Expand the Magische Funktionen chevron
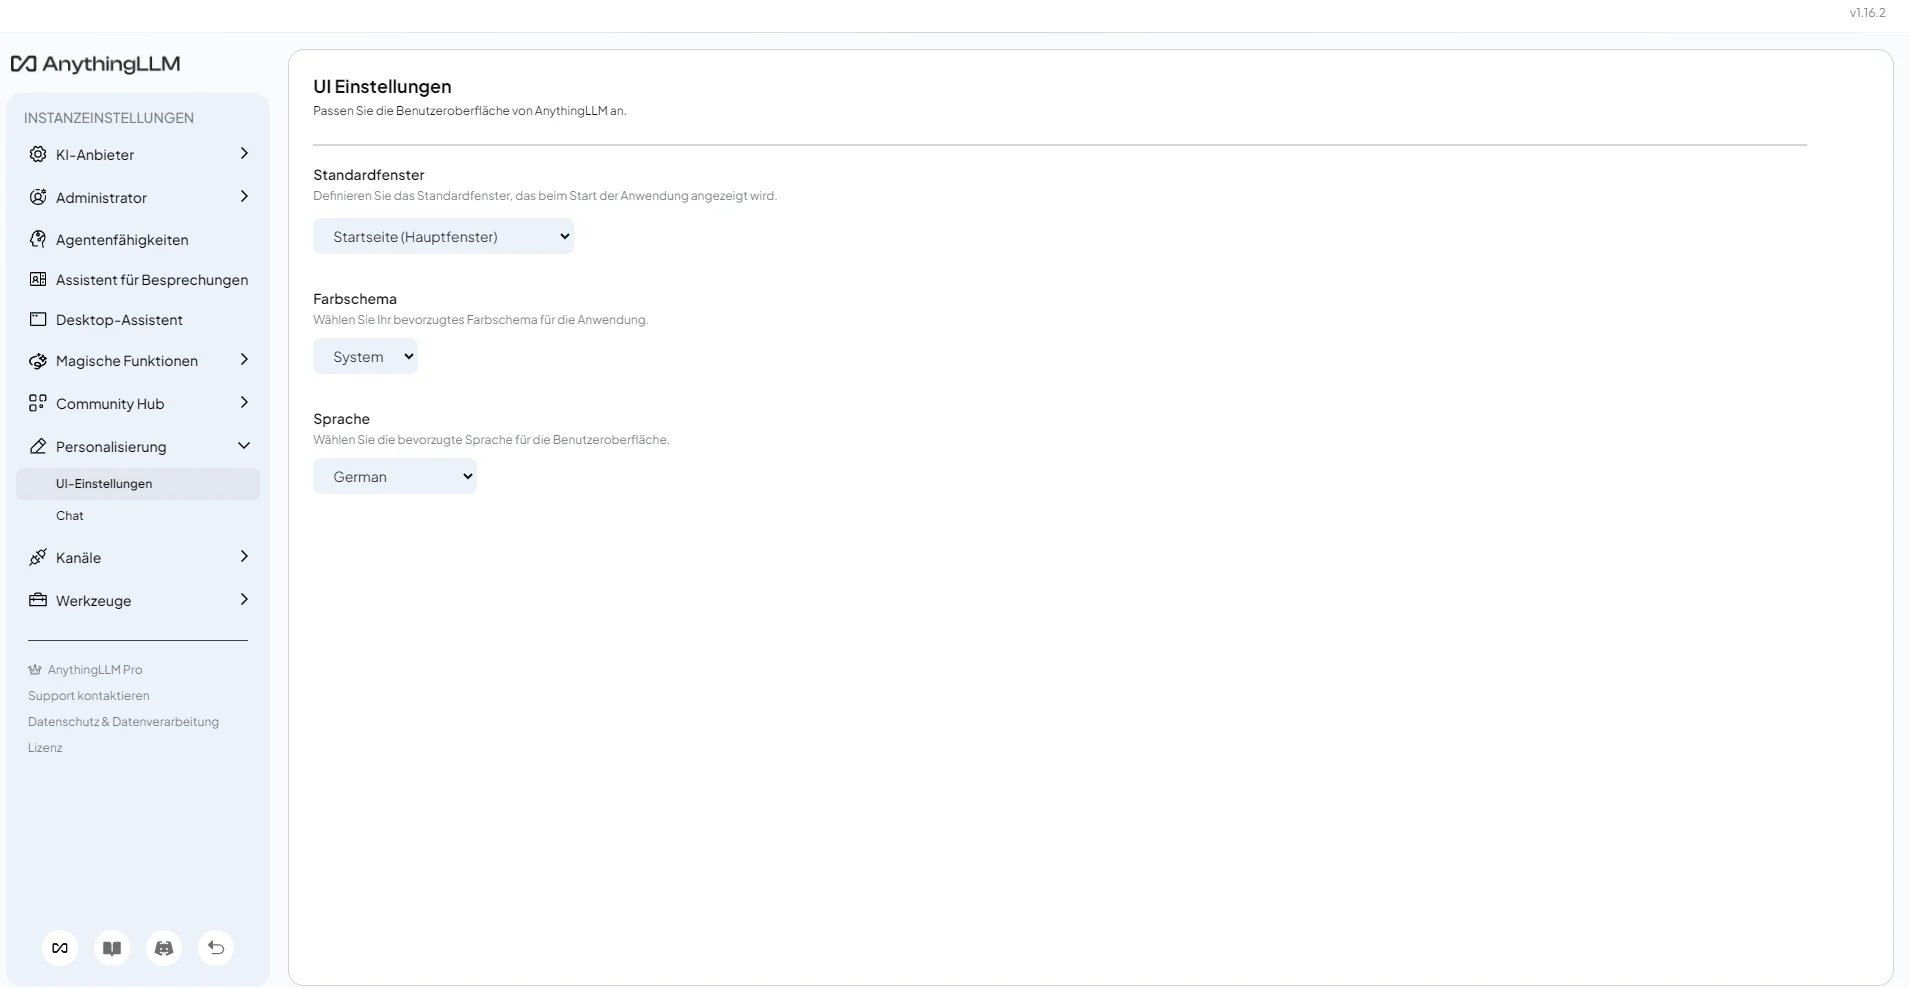1909x988 pixels. [x=244, y=359]
